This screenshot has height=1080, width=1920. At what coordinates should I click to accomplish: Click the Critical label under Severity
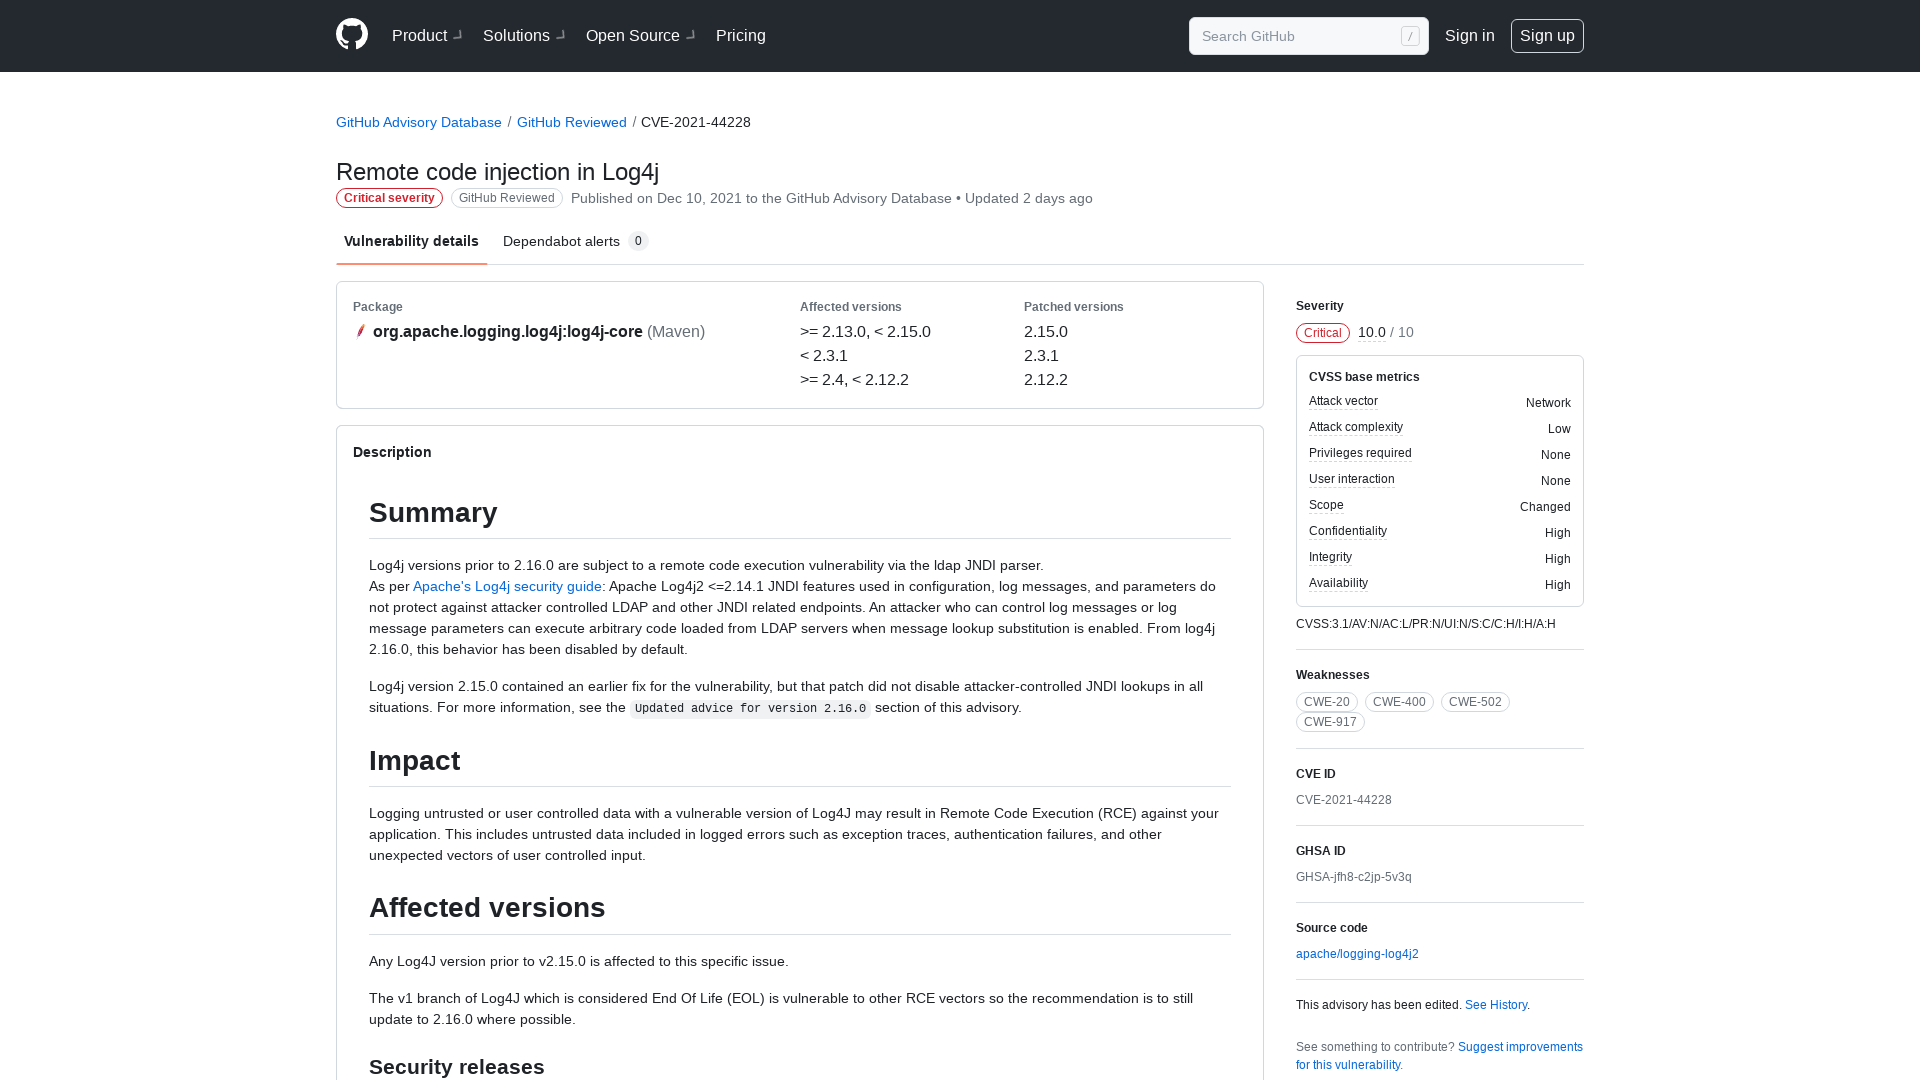[x=1323, y=333]
